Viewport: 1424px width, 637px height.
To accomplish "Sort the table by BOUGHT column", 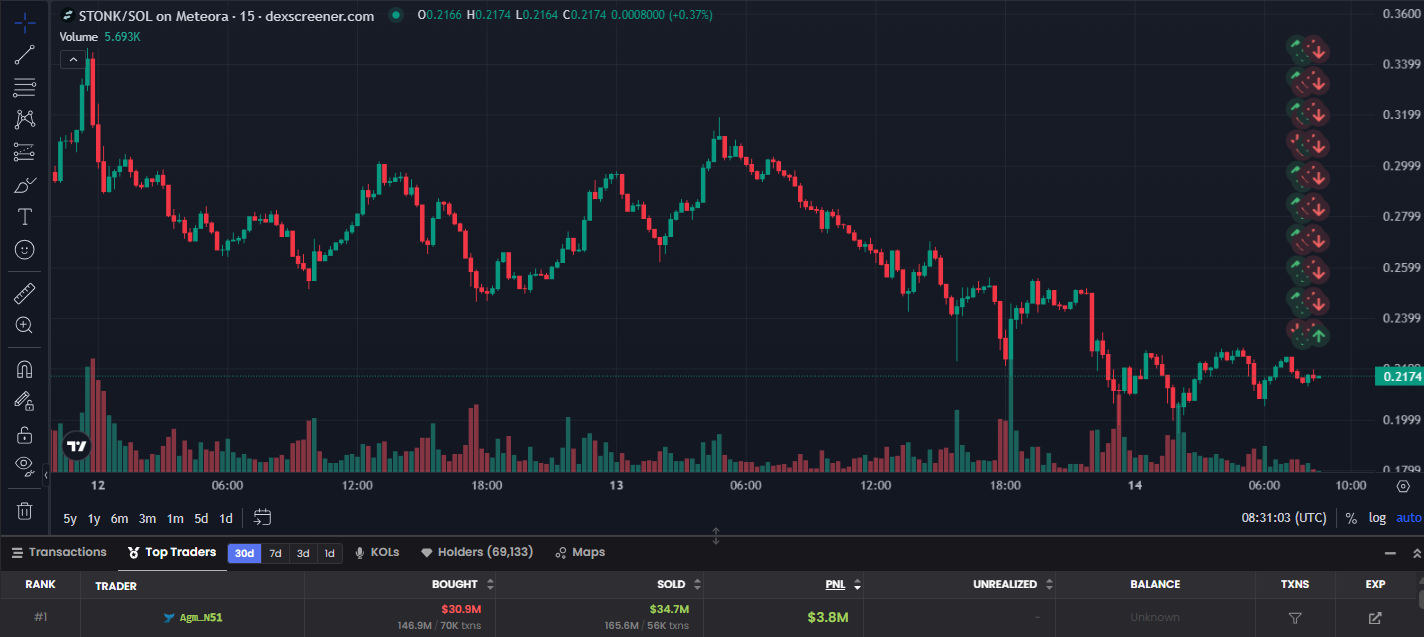I will coord(461,584).
